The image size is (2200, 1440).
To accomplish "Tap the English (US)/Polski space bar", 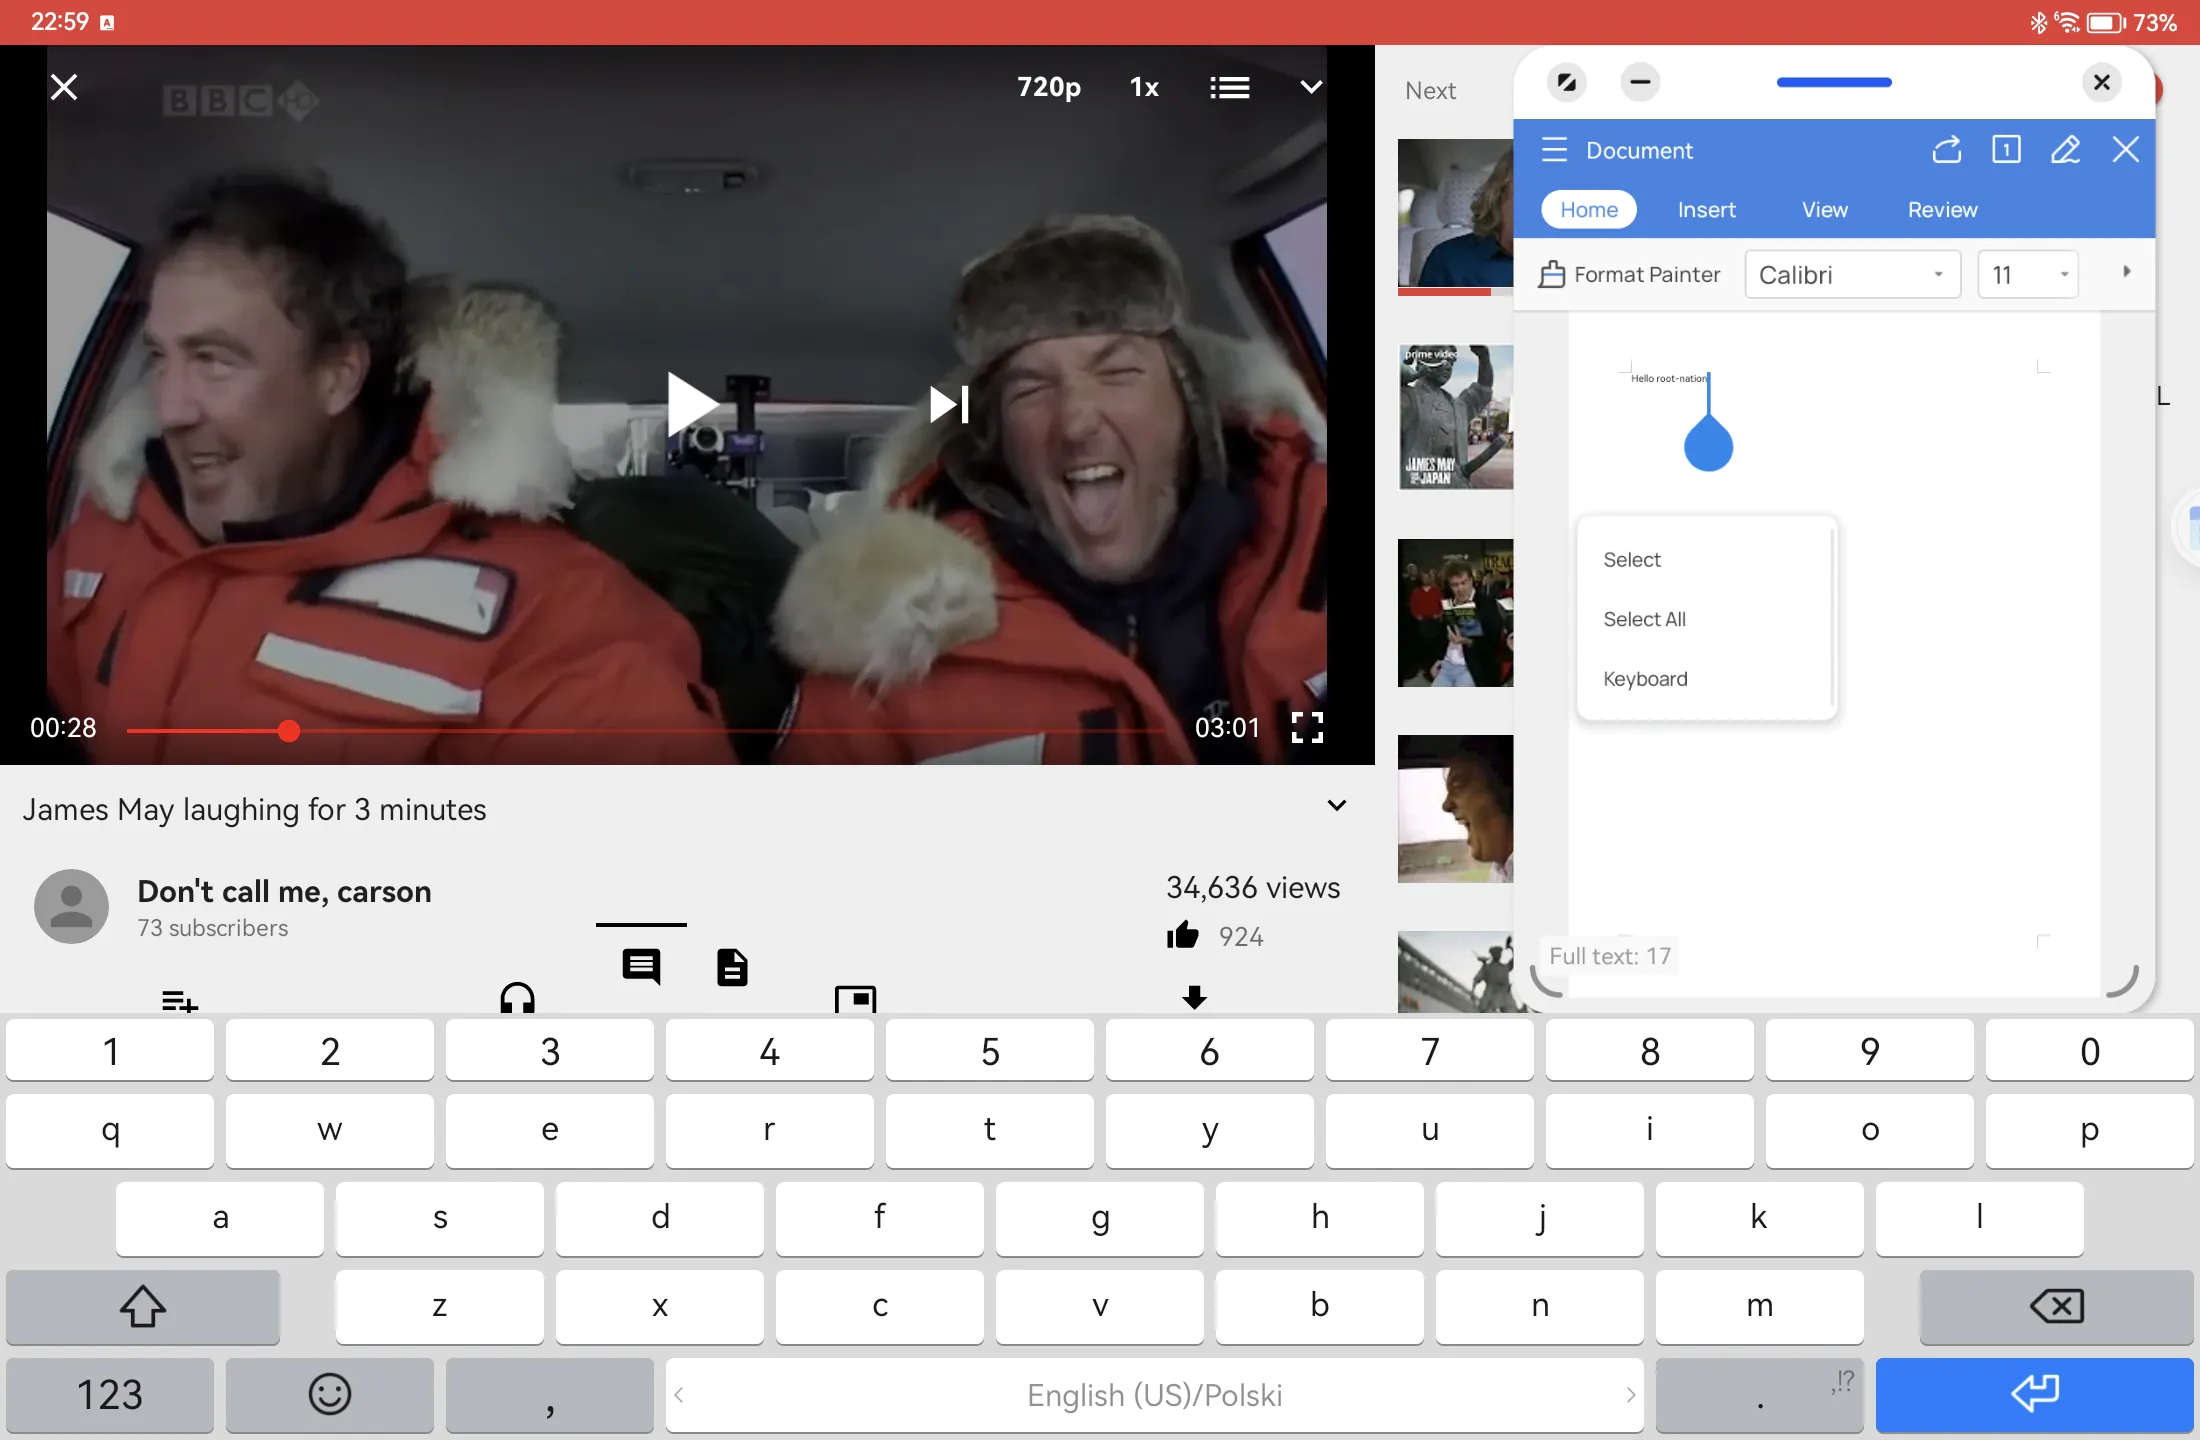I will [x=1154, y=1395].
